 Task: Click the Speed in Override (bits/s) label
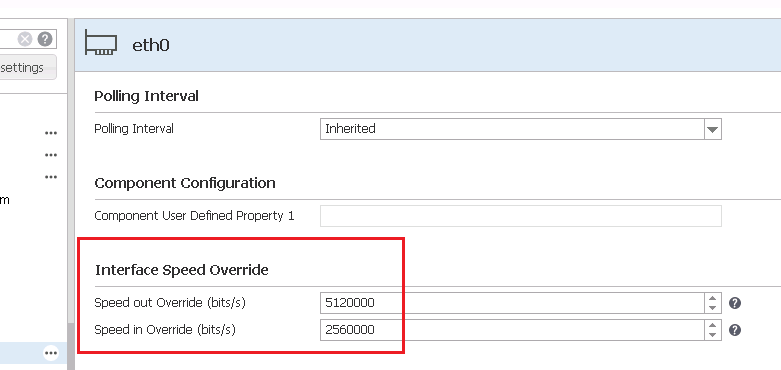click(x=165, y=330)
